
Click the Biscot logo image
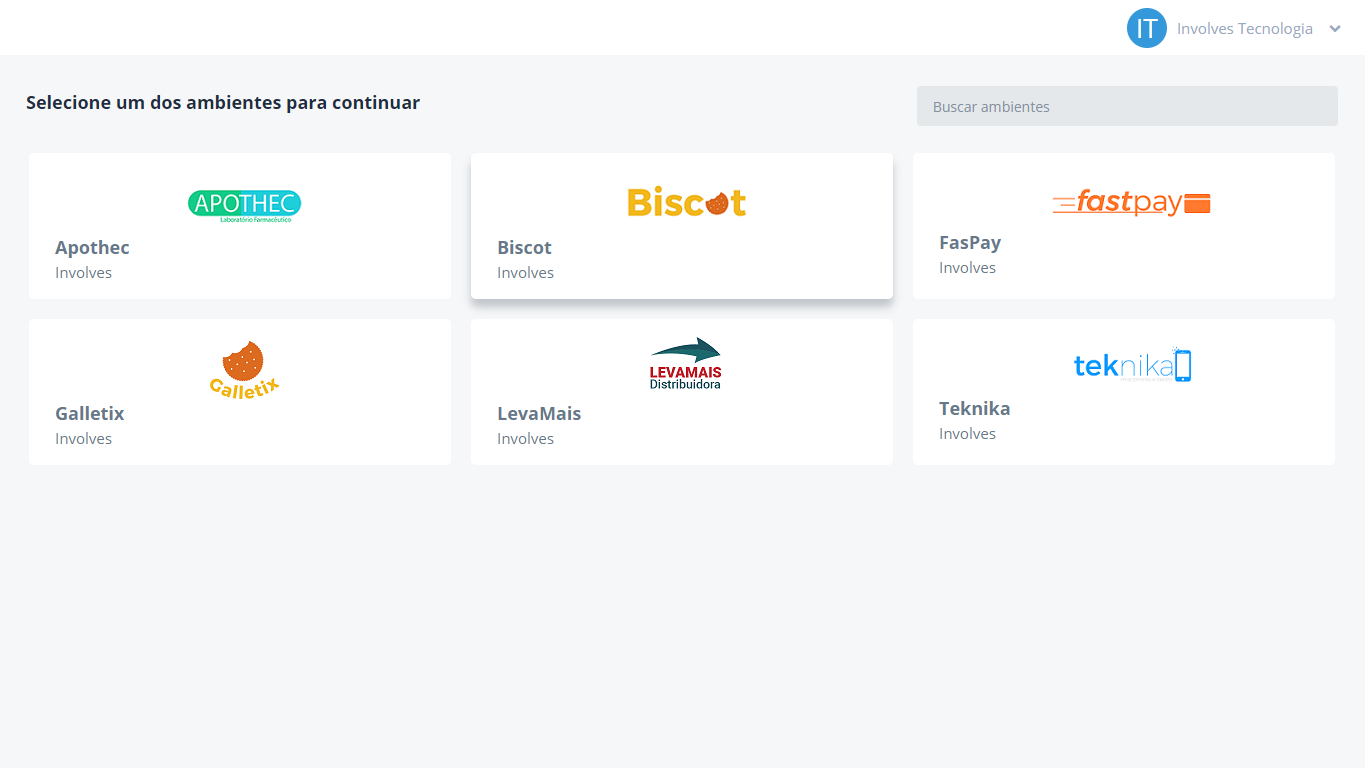pos(686,202)
